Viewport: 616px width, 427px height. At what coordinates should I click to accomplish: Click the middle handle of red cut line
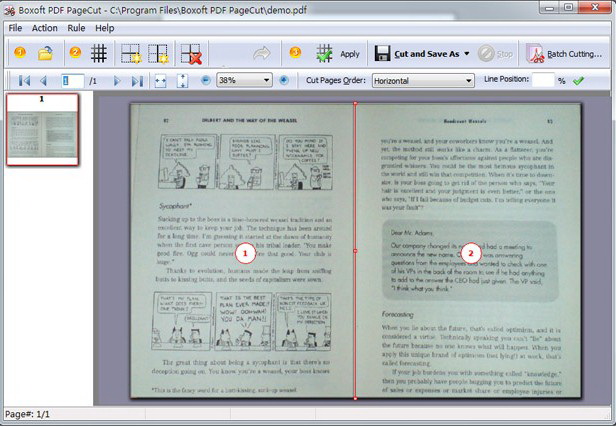pyautogui.click(x=355, y=251)
